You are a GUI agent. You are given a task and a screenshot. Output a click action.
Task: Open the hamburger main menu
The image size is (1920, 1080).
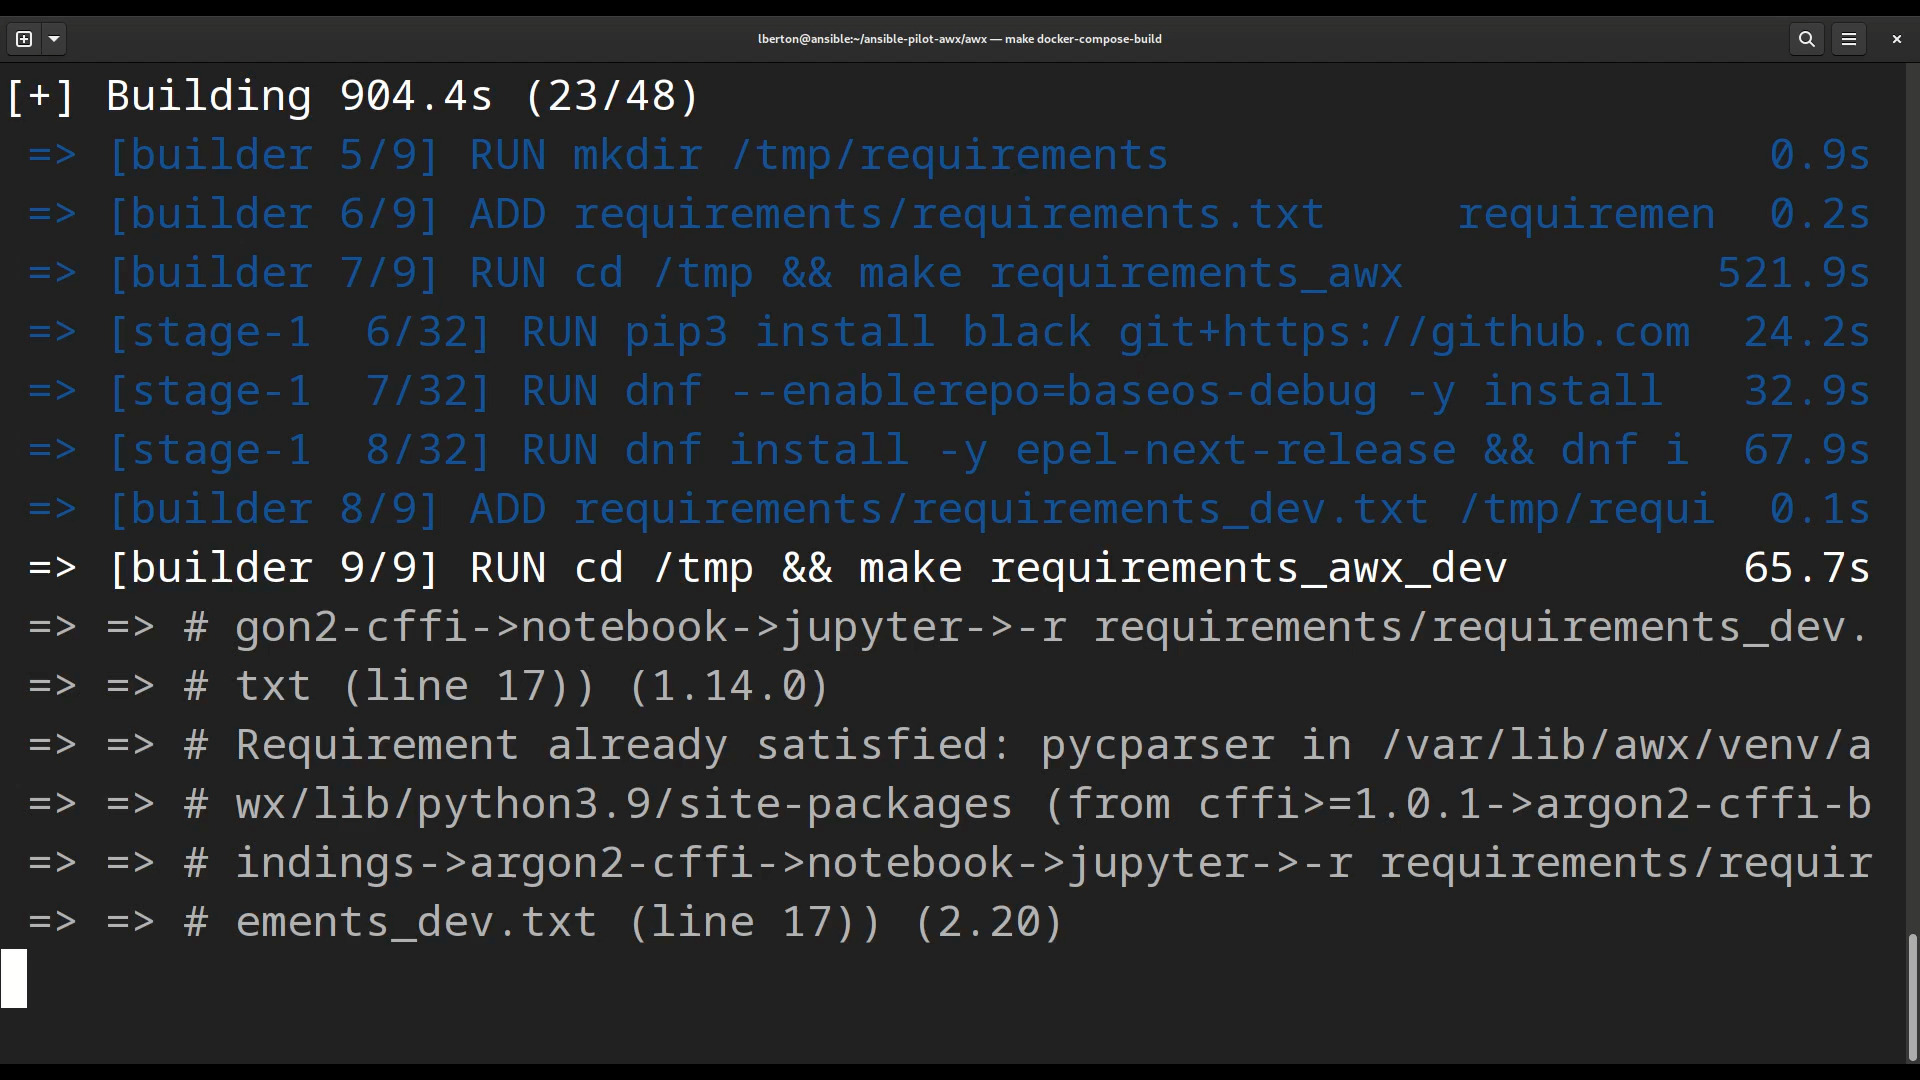click(x=1849, y=39)
